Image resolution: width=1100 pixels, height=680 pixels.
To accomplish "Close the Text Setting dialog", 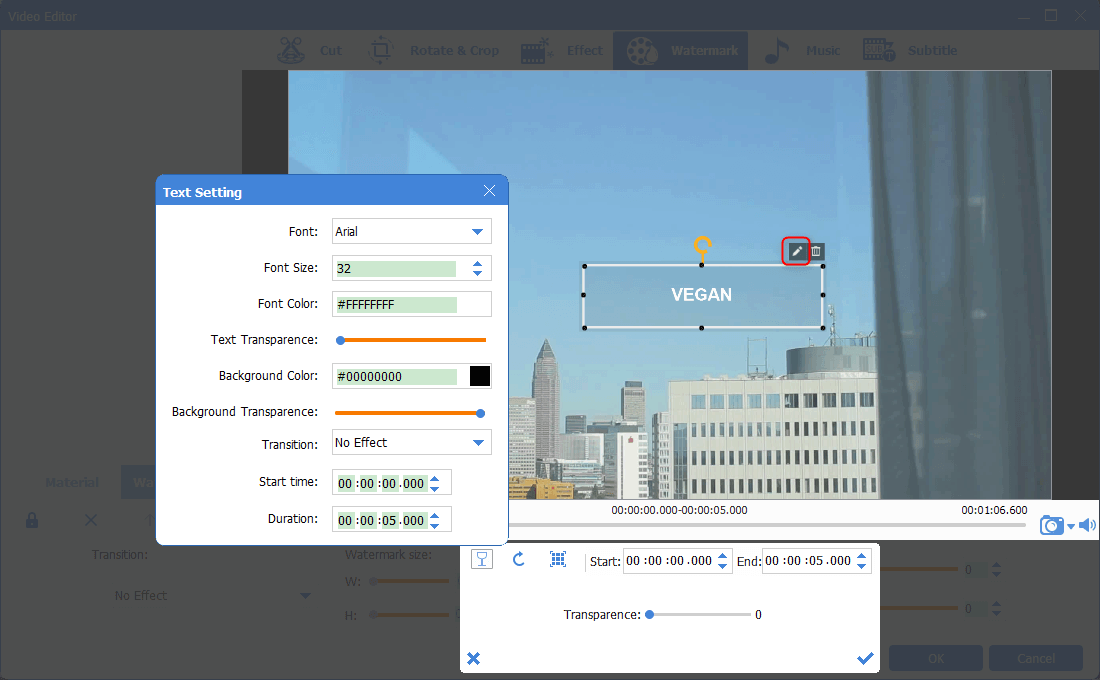I will [x=489, y=191].
